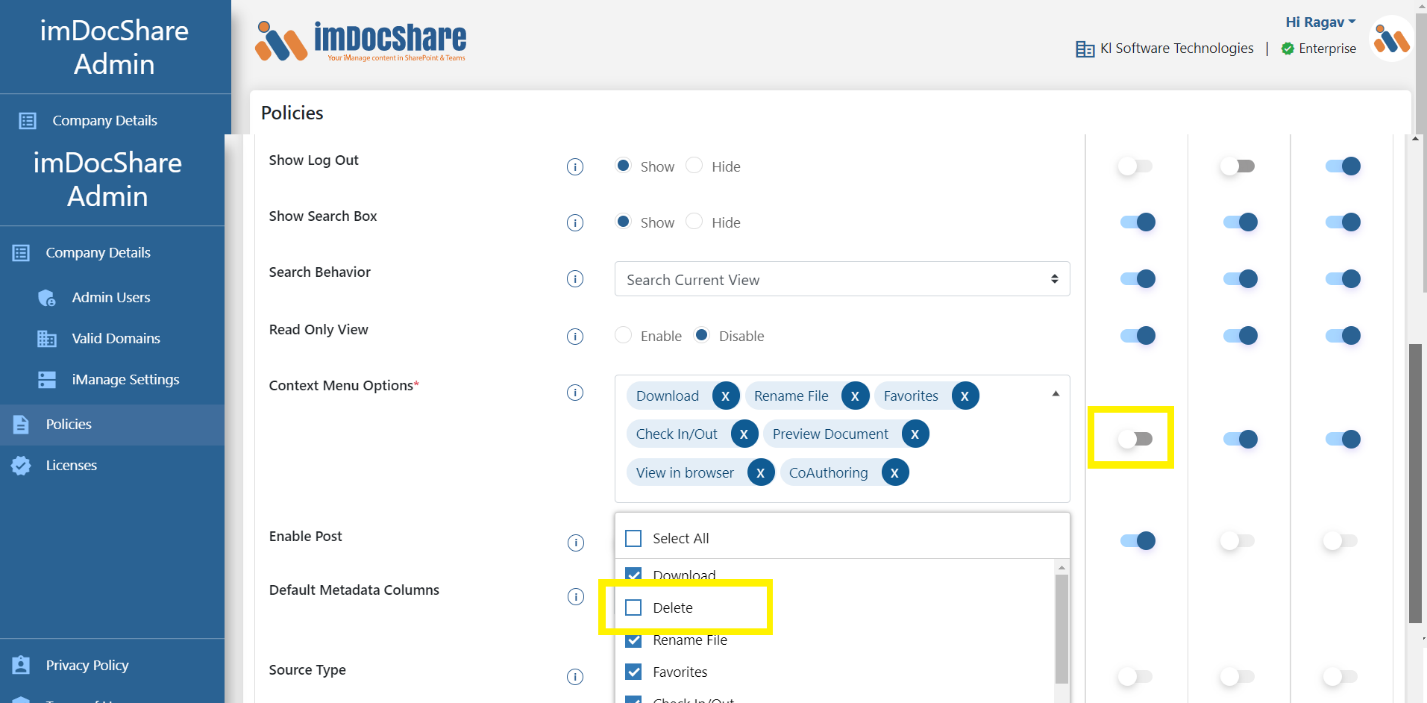Click the Privacy Policy icon
Viewport: 1427px width, 703px height.
coord(21,665)
